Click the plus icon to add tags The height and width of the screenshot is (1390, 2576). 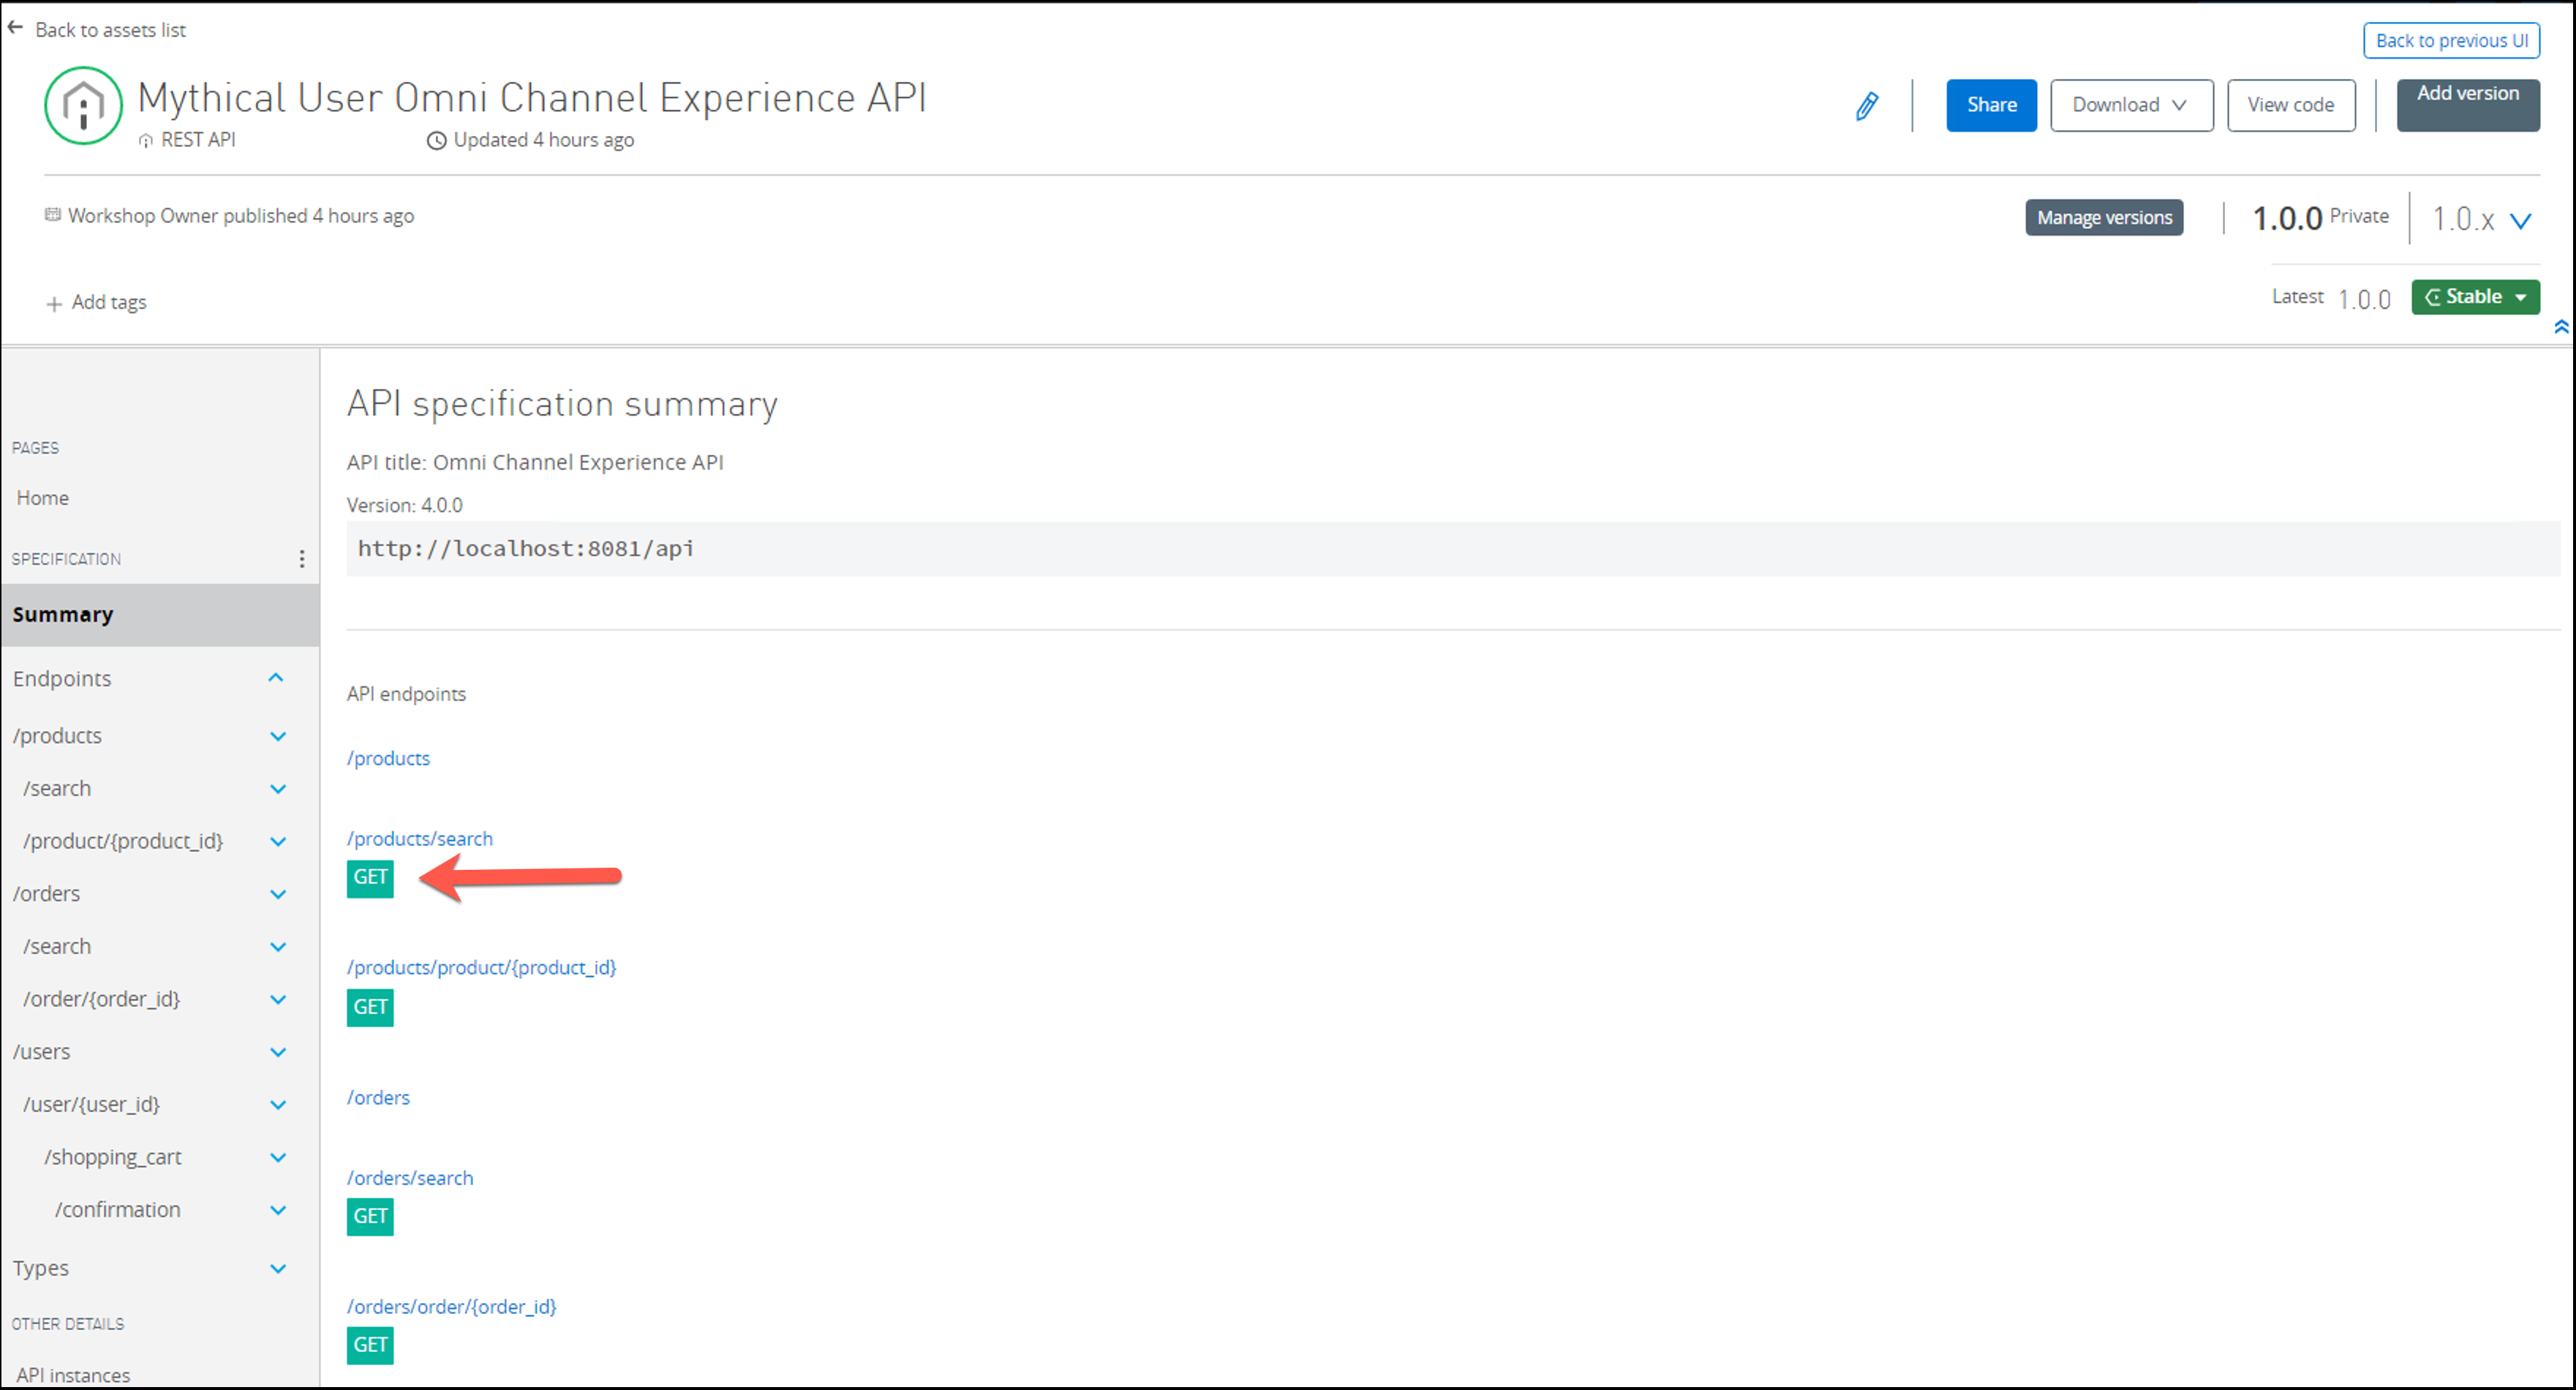tap(54, 304)
